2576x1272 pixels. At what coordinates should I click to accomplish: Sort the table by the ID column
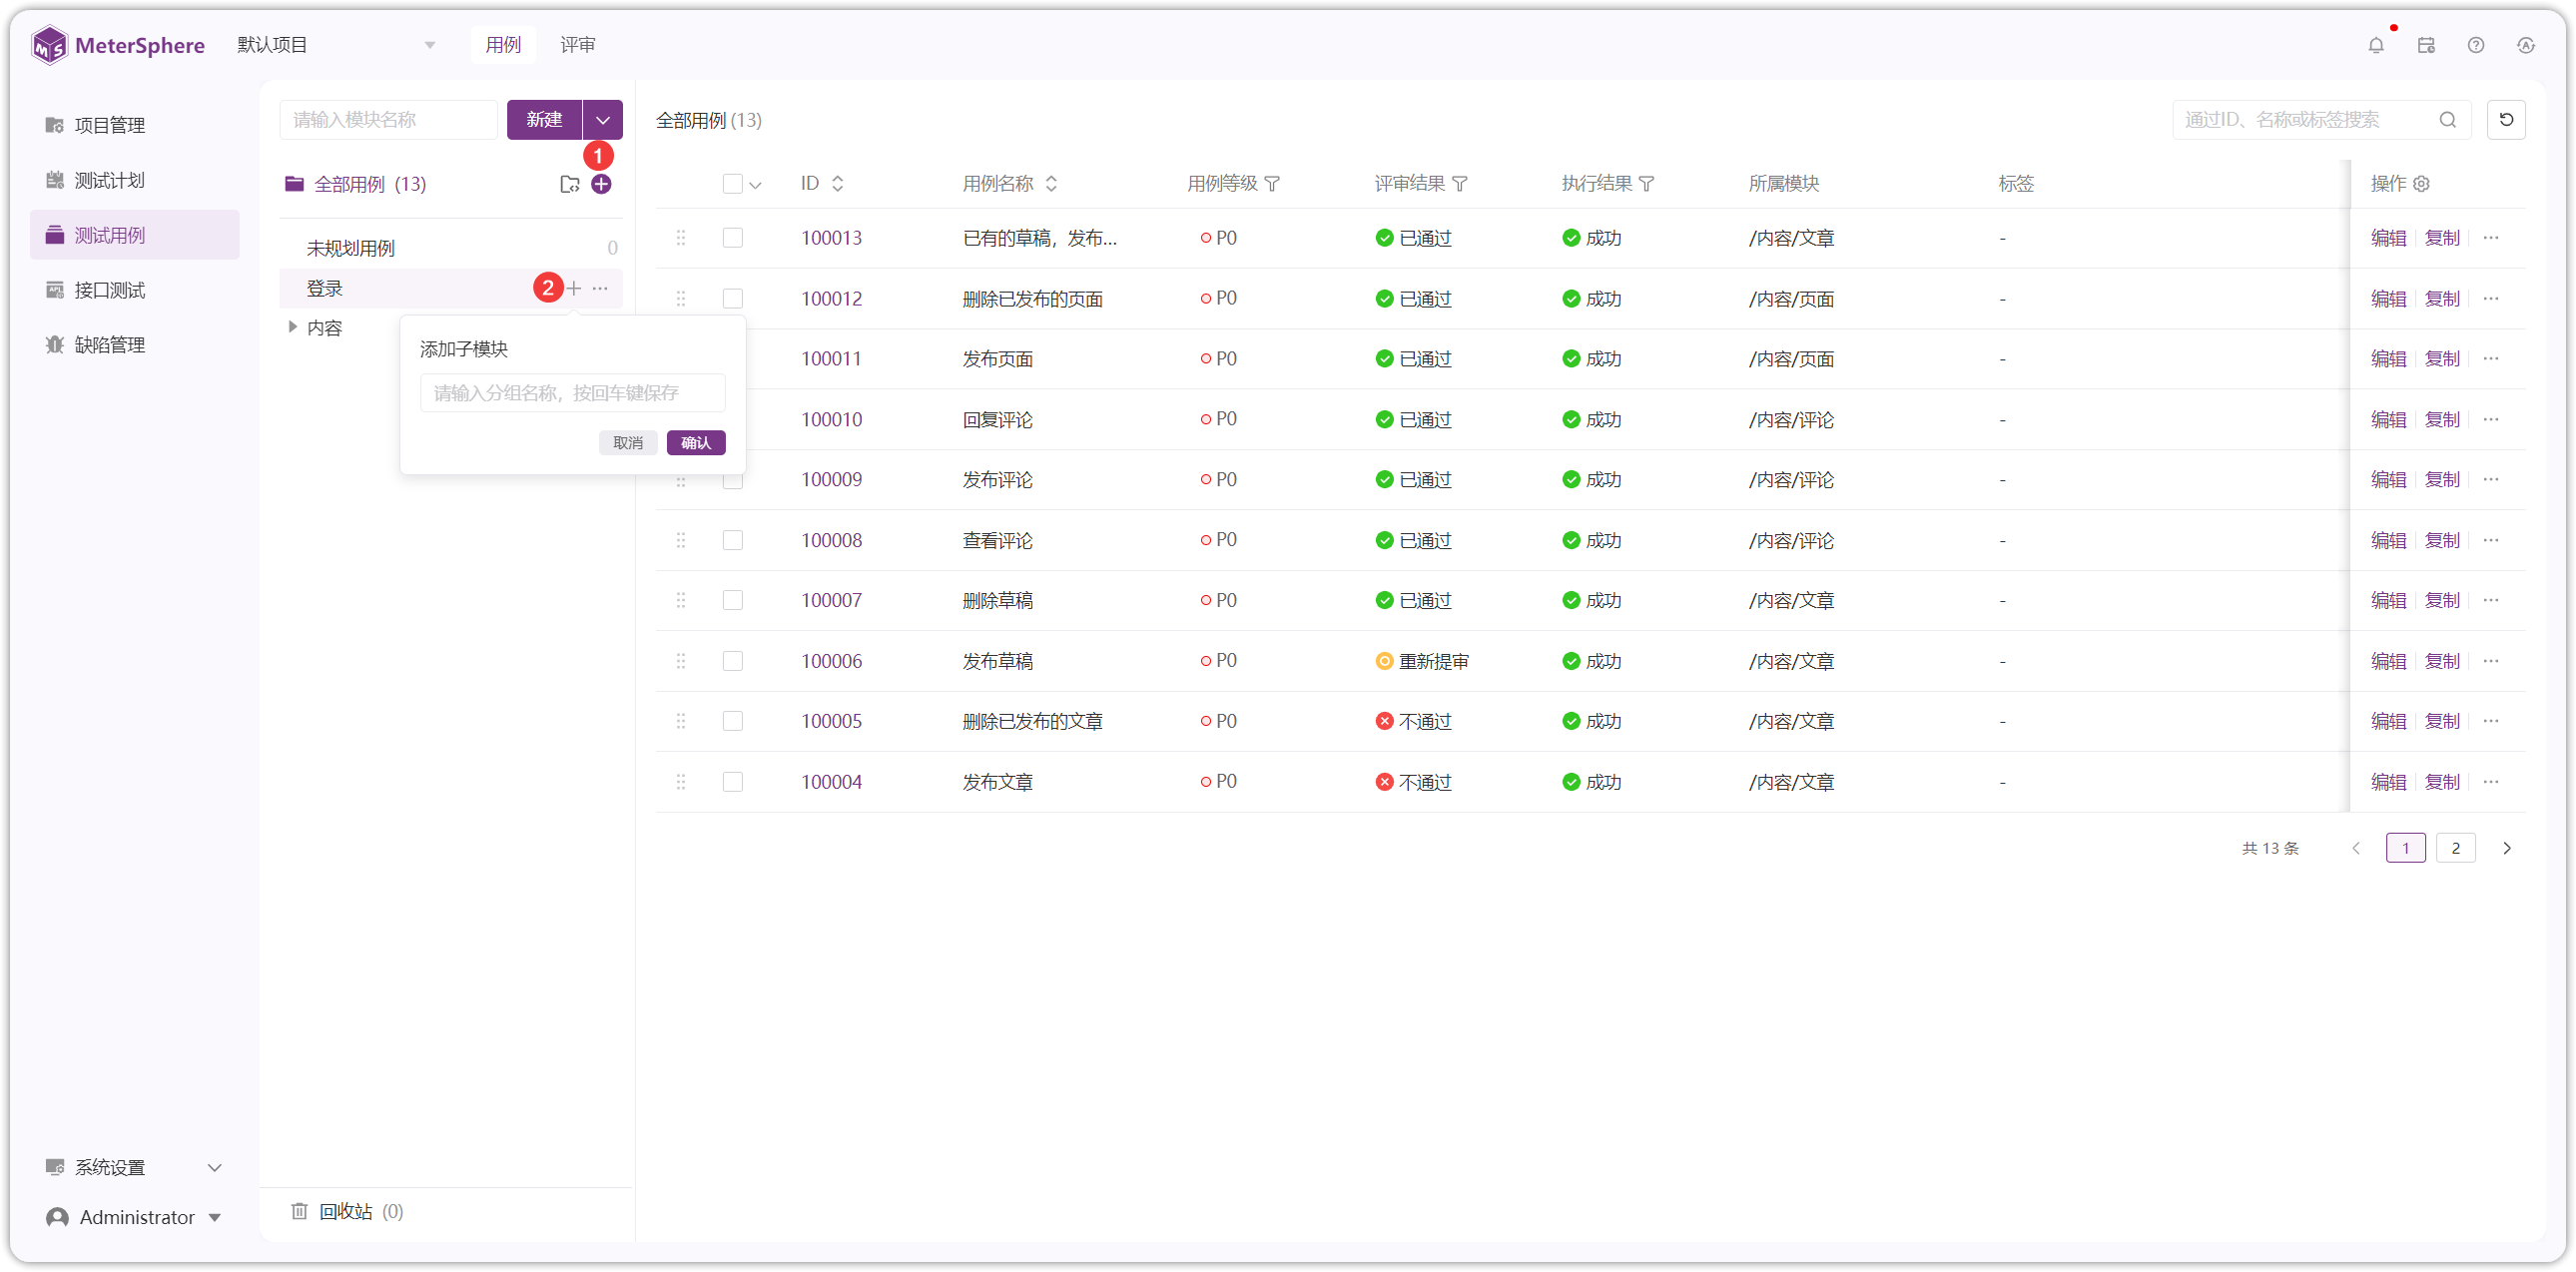point(838,184)
